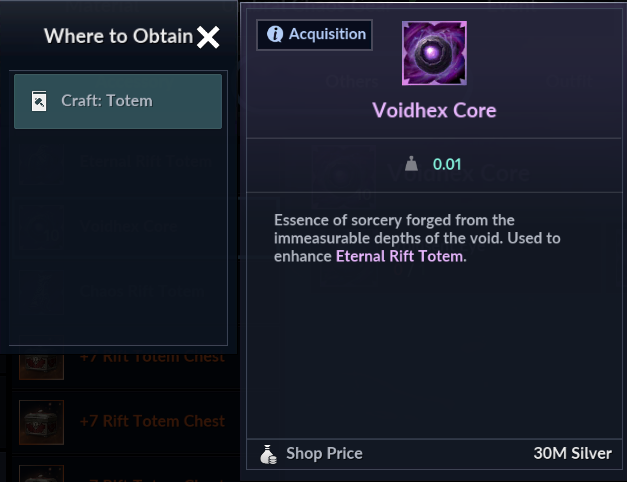The height and width of the screenshot is (482, 627).
Task: Click the purple Voidhex Core item icon
Action: pos(434,53)
